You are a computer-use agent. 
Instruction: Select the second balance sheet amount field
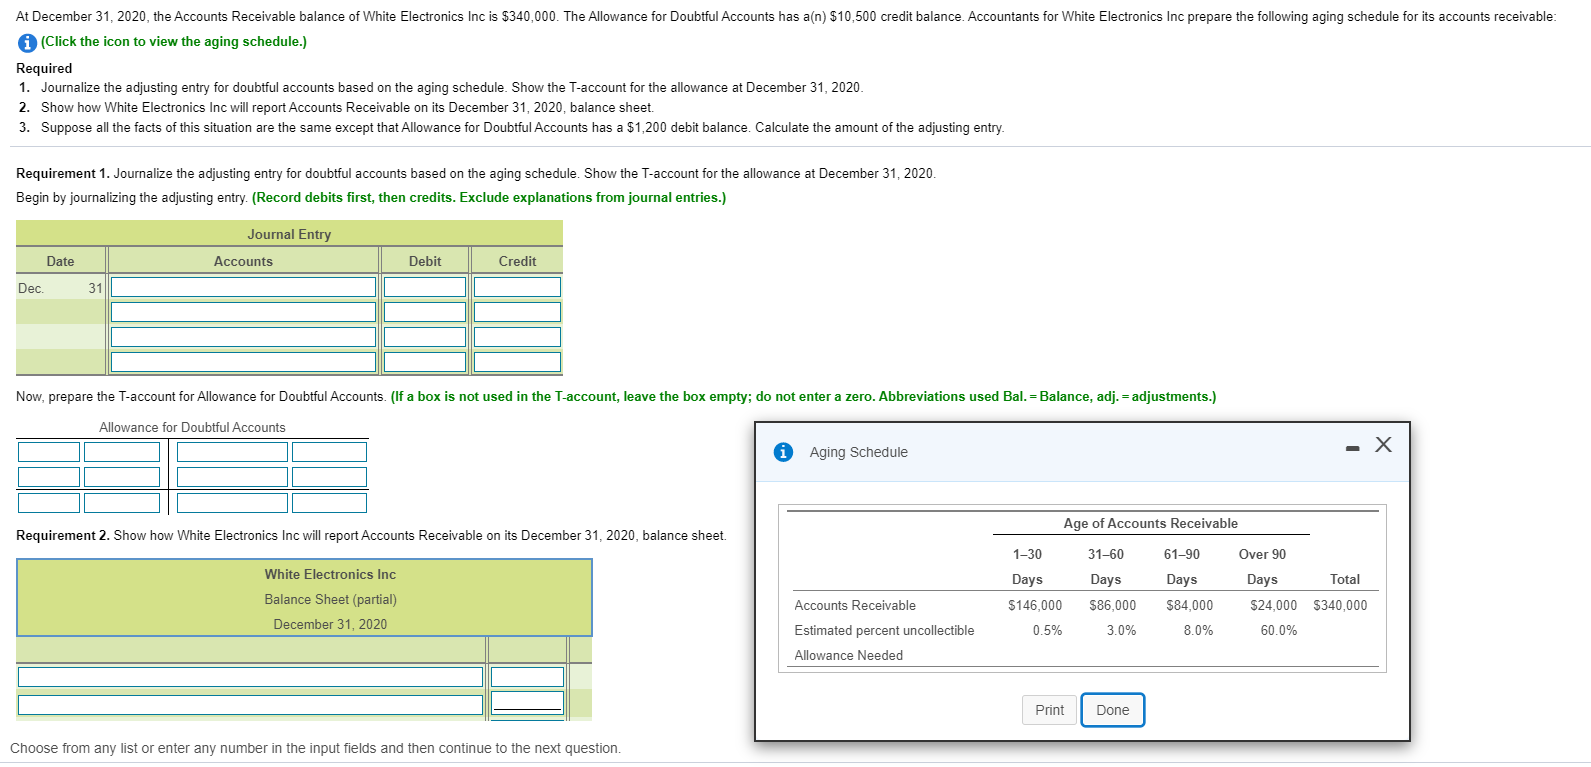click(527, 702)
